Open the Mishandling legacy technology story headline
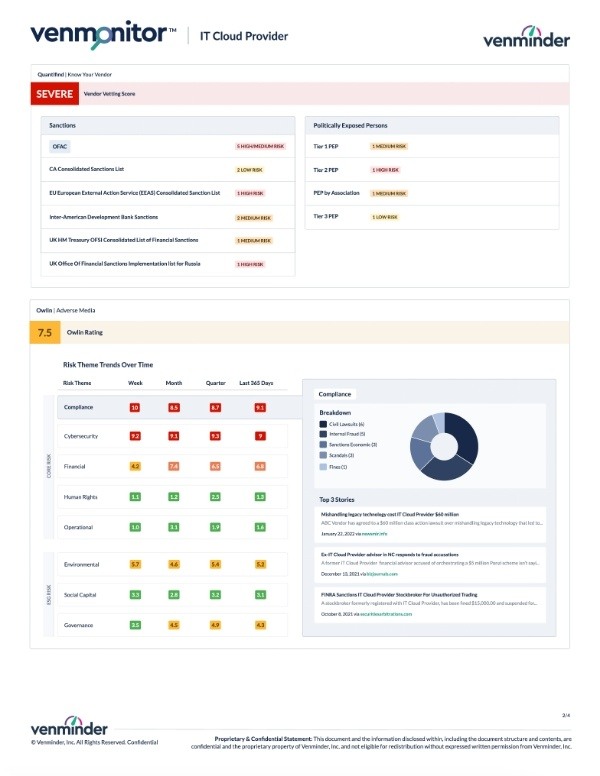This screenshot has height=776, width=600. pos(388,513)
